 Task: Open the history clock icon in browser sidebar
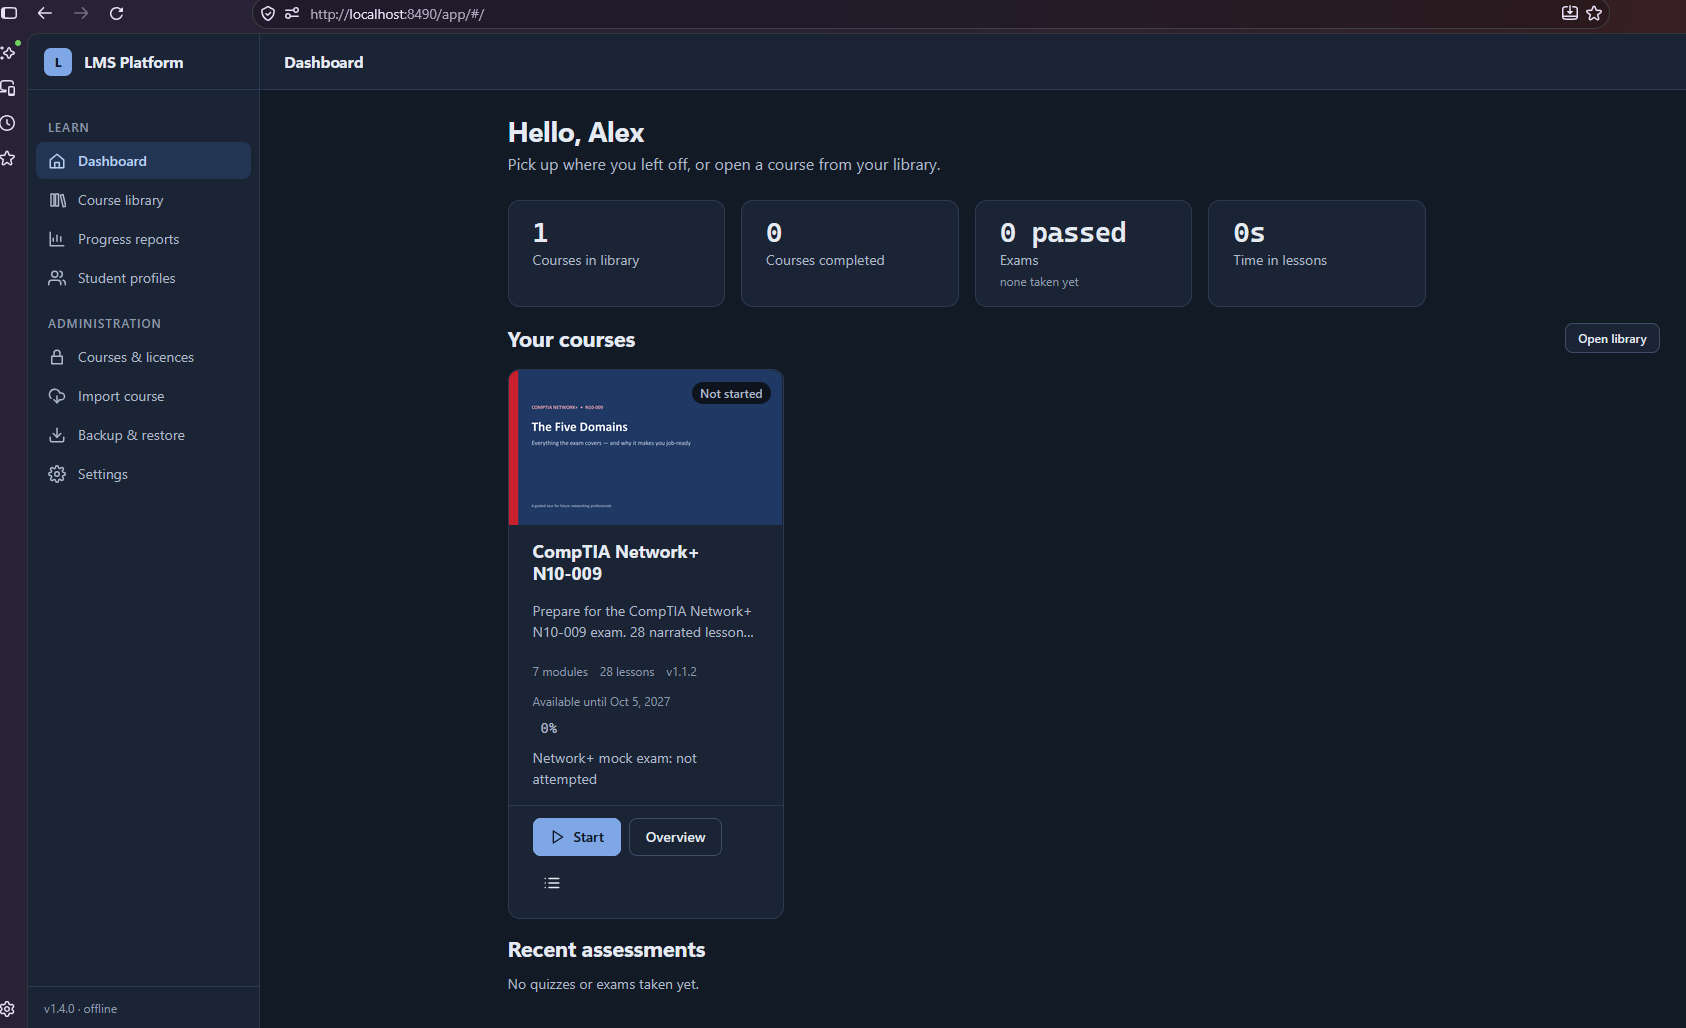point(7,123)
